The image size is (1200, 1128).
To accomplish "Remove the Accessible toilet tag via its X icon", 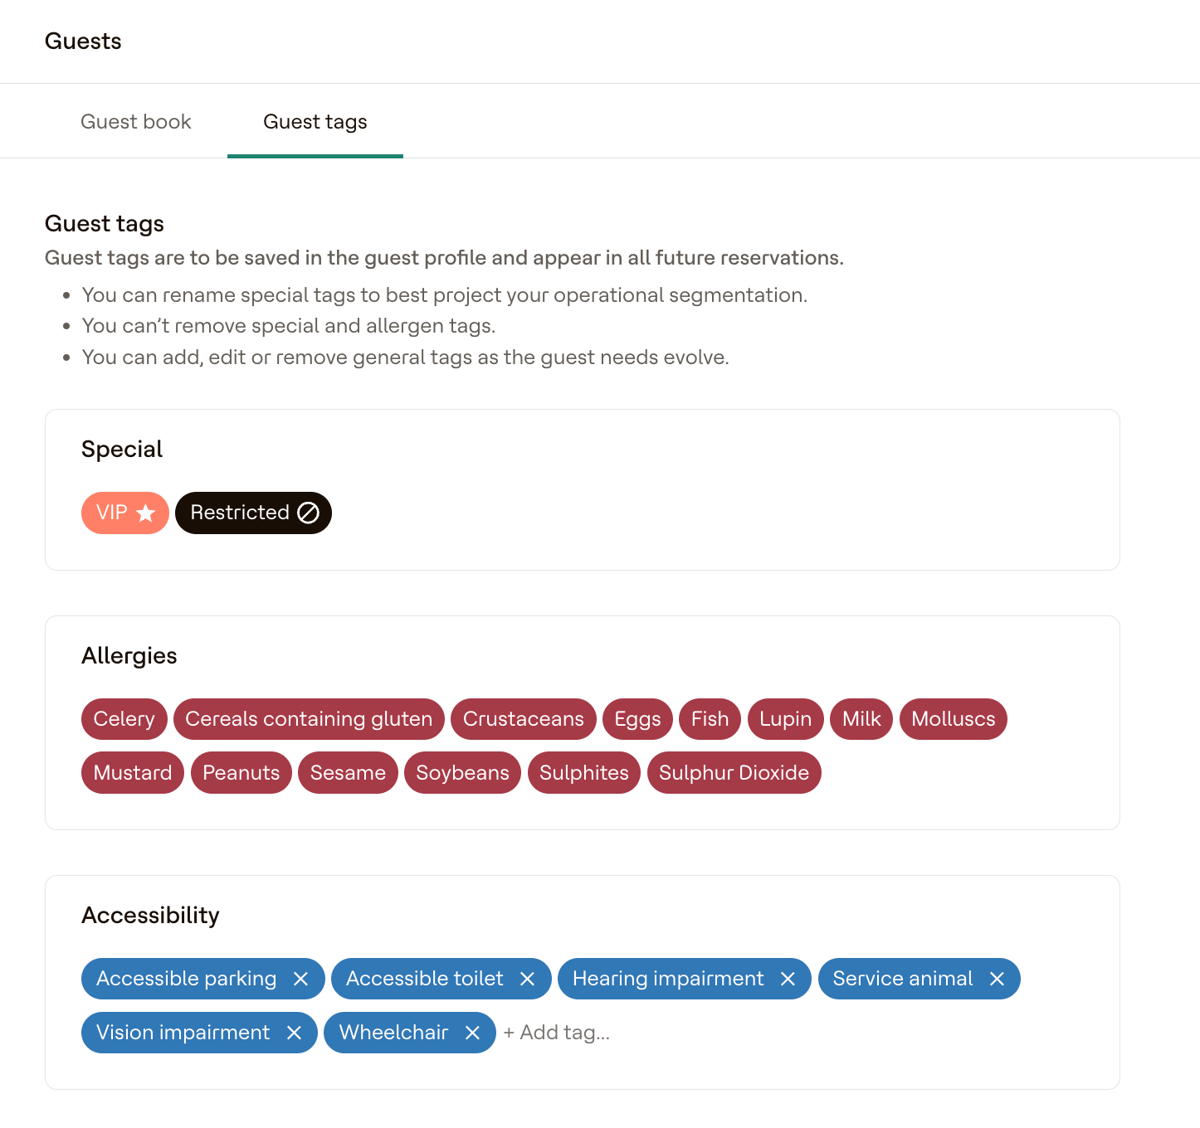I will [x=527, y=979].
